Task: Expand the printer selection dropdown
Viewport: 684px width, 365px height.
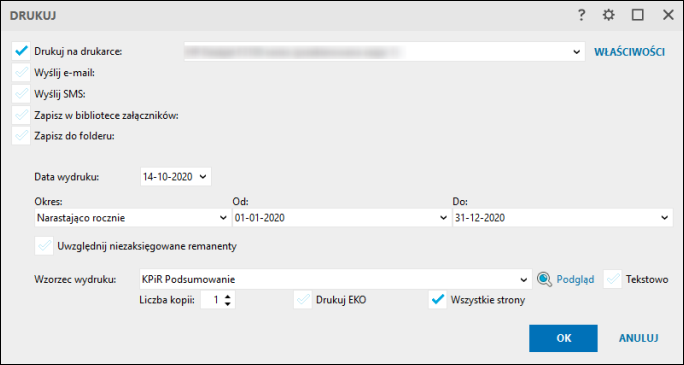Action: [384, 51]
